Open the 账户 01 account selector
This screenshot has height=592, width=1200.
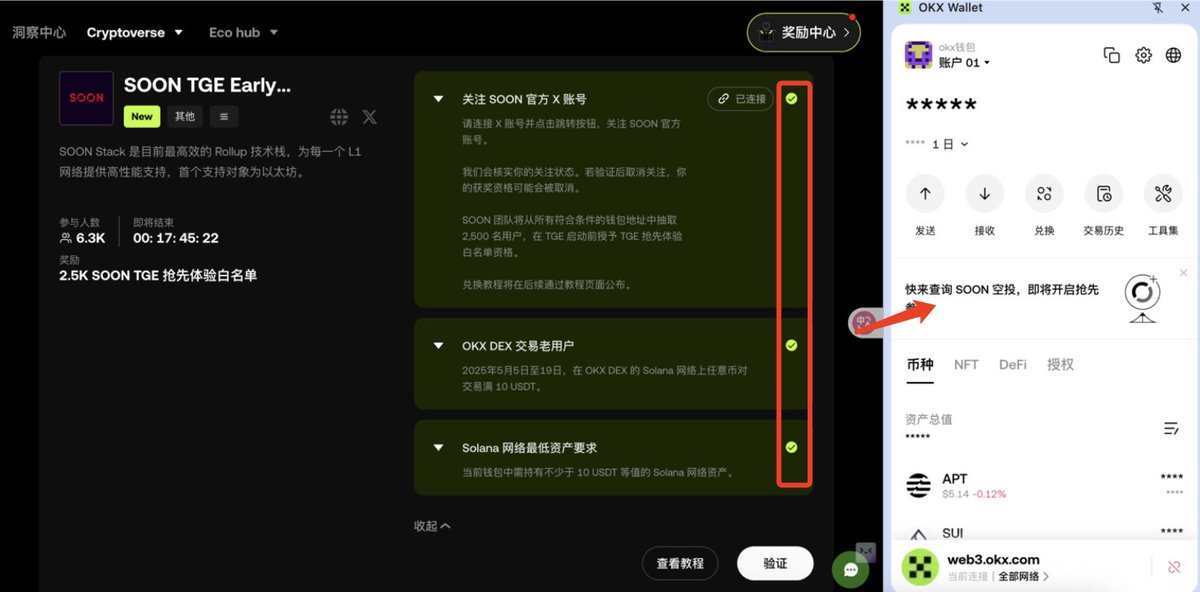(x=964, y=62)
